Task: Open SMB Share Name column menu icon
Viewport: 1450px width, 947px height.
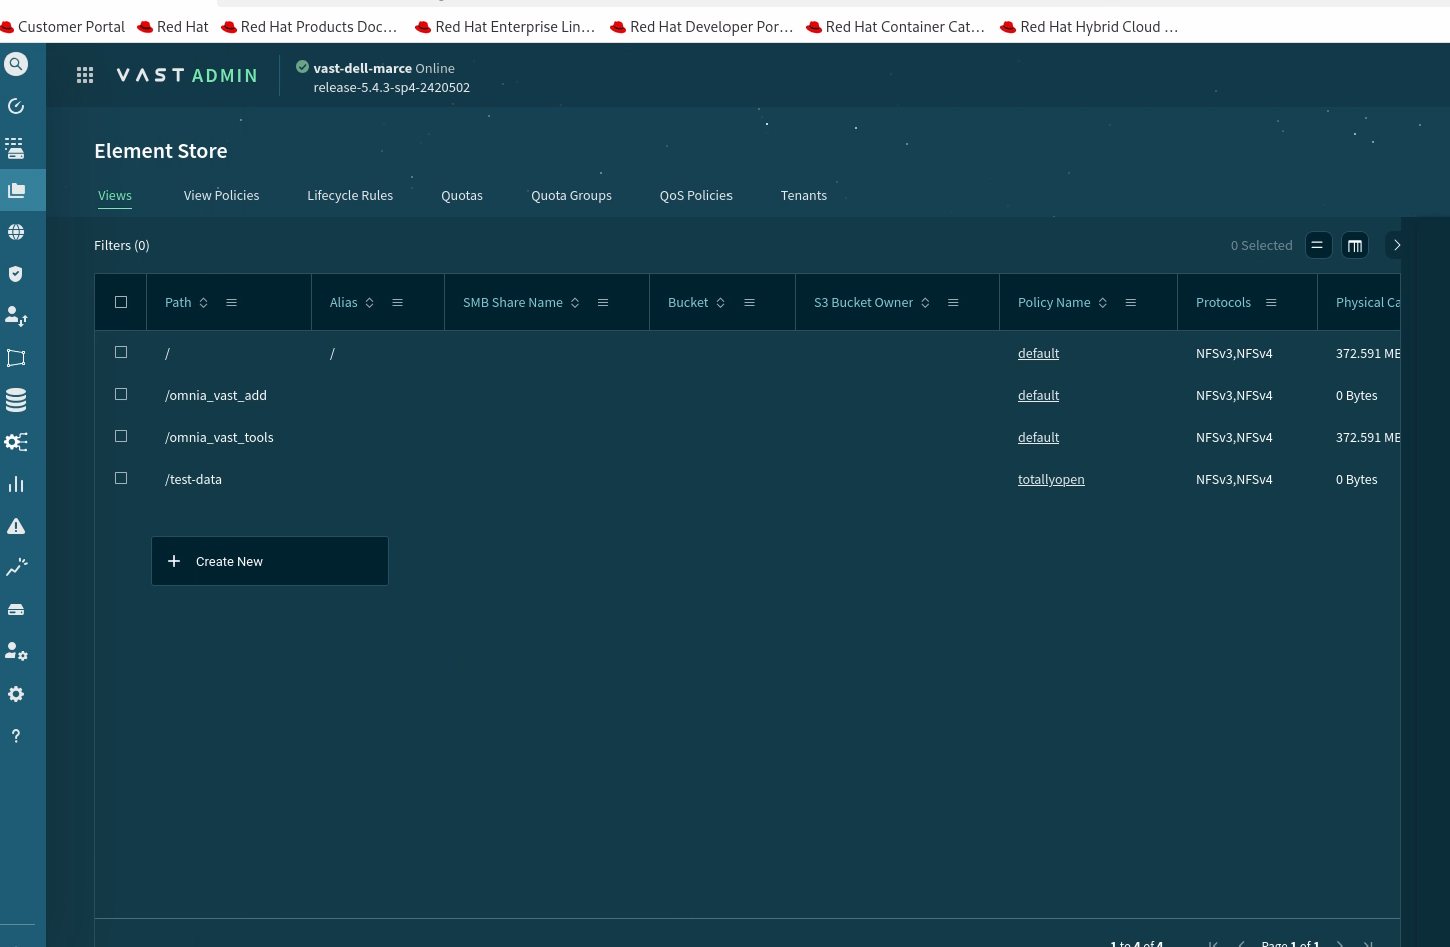Action: pos(603,302)
